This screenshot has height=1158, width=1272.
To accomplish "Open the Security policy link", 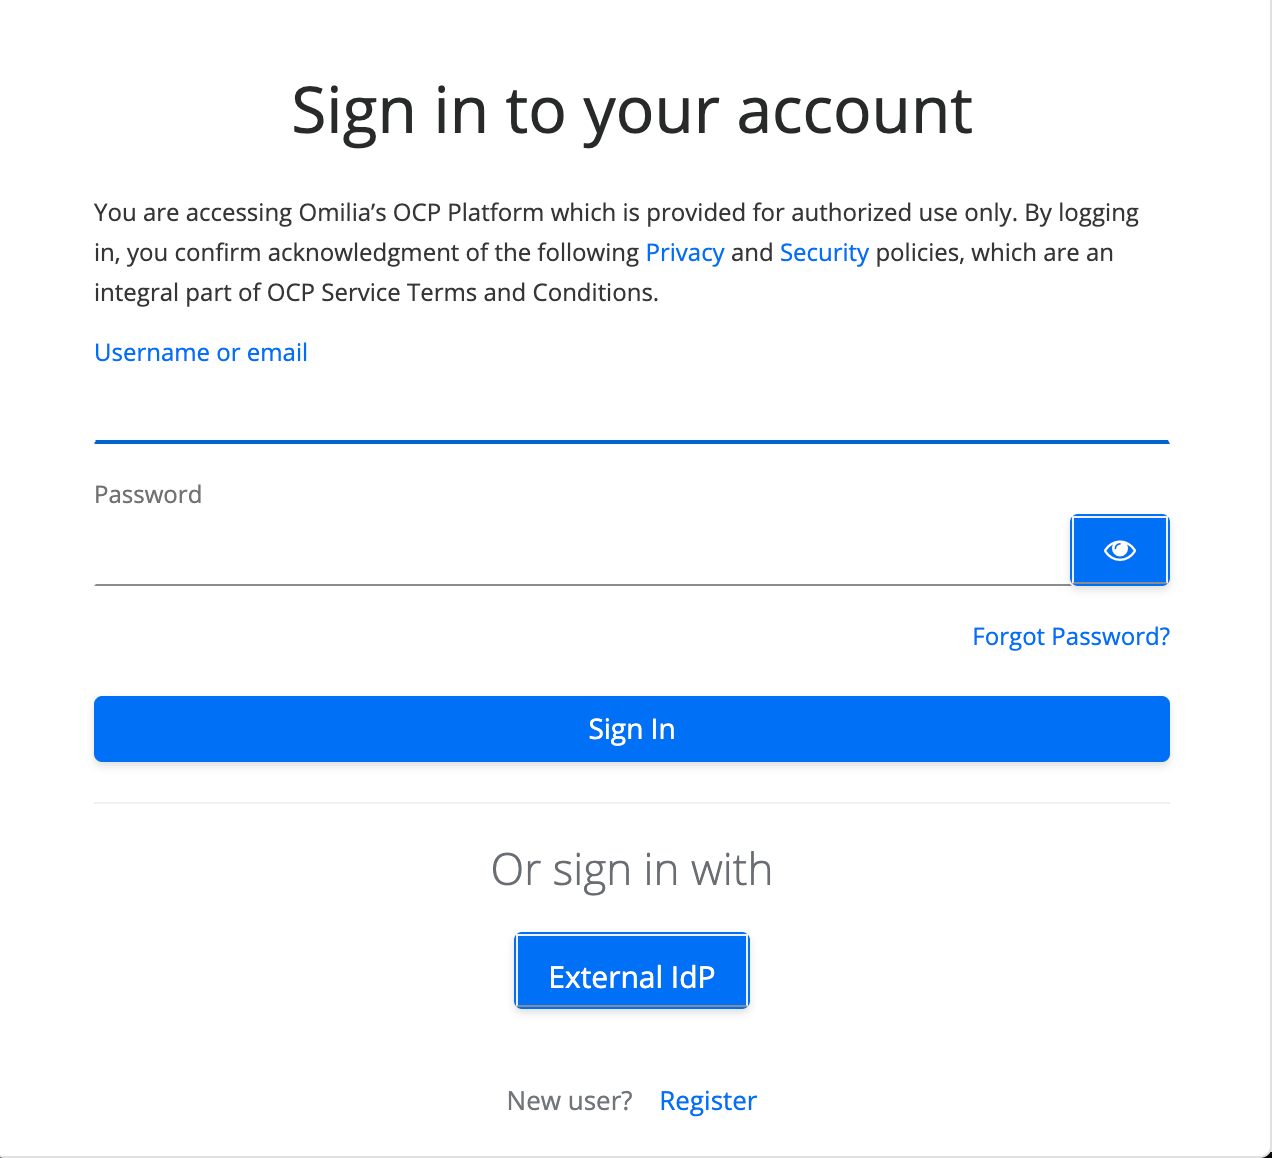I will 824,253.
